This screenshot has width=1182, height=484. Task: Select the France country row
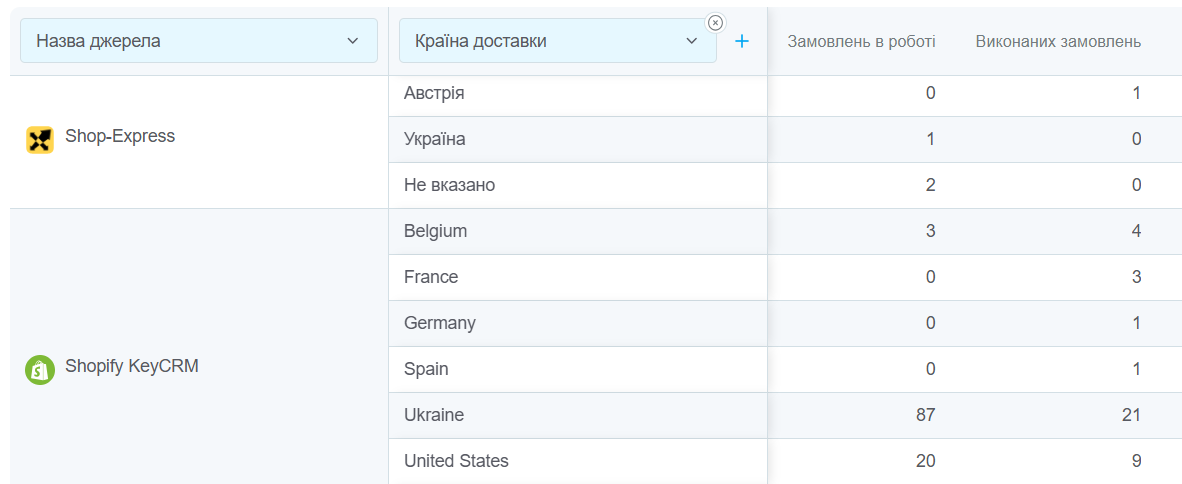431,277
